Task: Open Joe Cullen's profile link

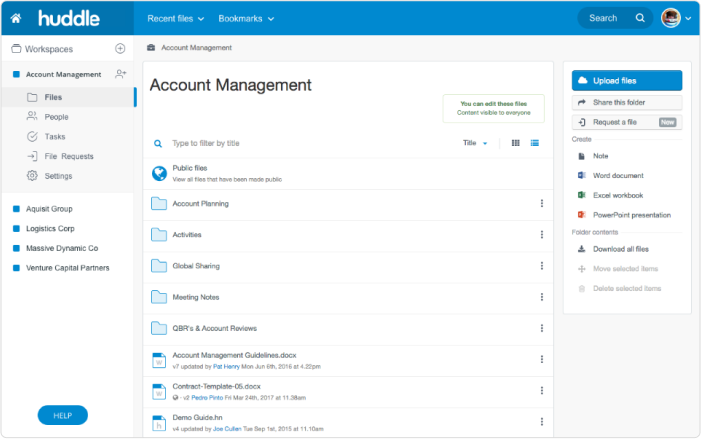Action: (x=227, y=429)
